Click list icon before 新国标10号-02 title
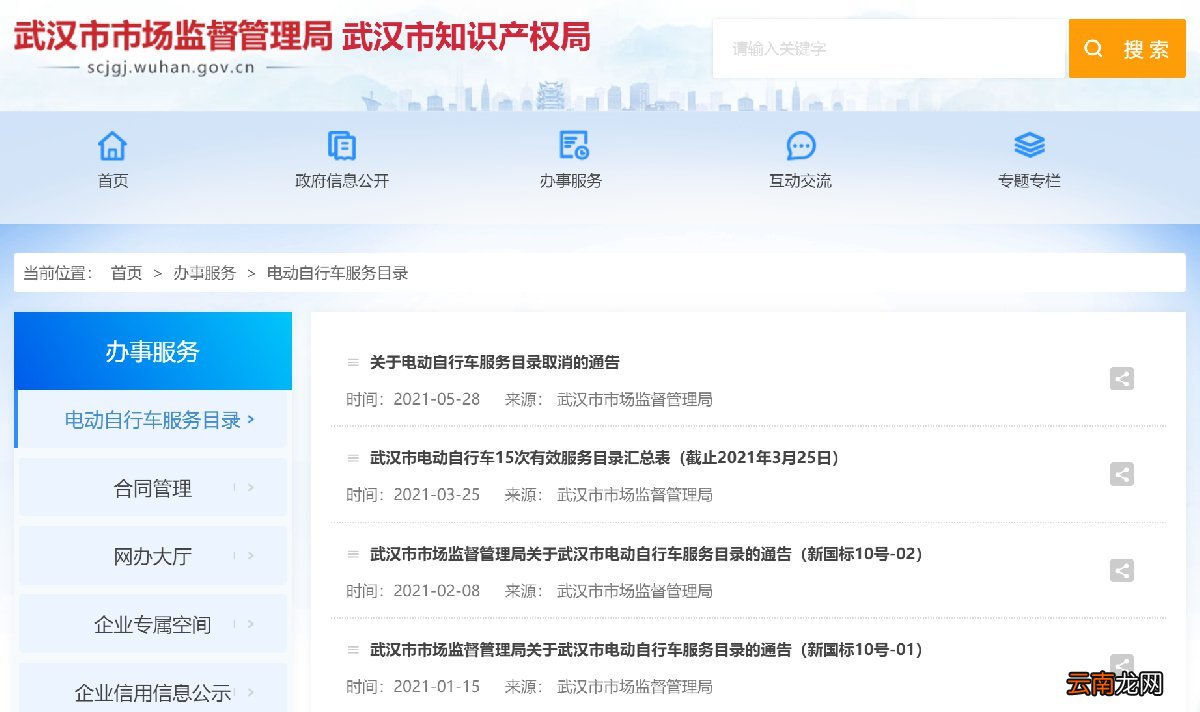This screenshot has height=712, width=1200. tap(353, 554)
